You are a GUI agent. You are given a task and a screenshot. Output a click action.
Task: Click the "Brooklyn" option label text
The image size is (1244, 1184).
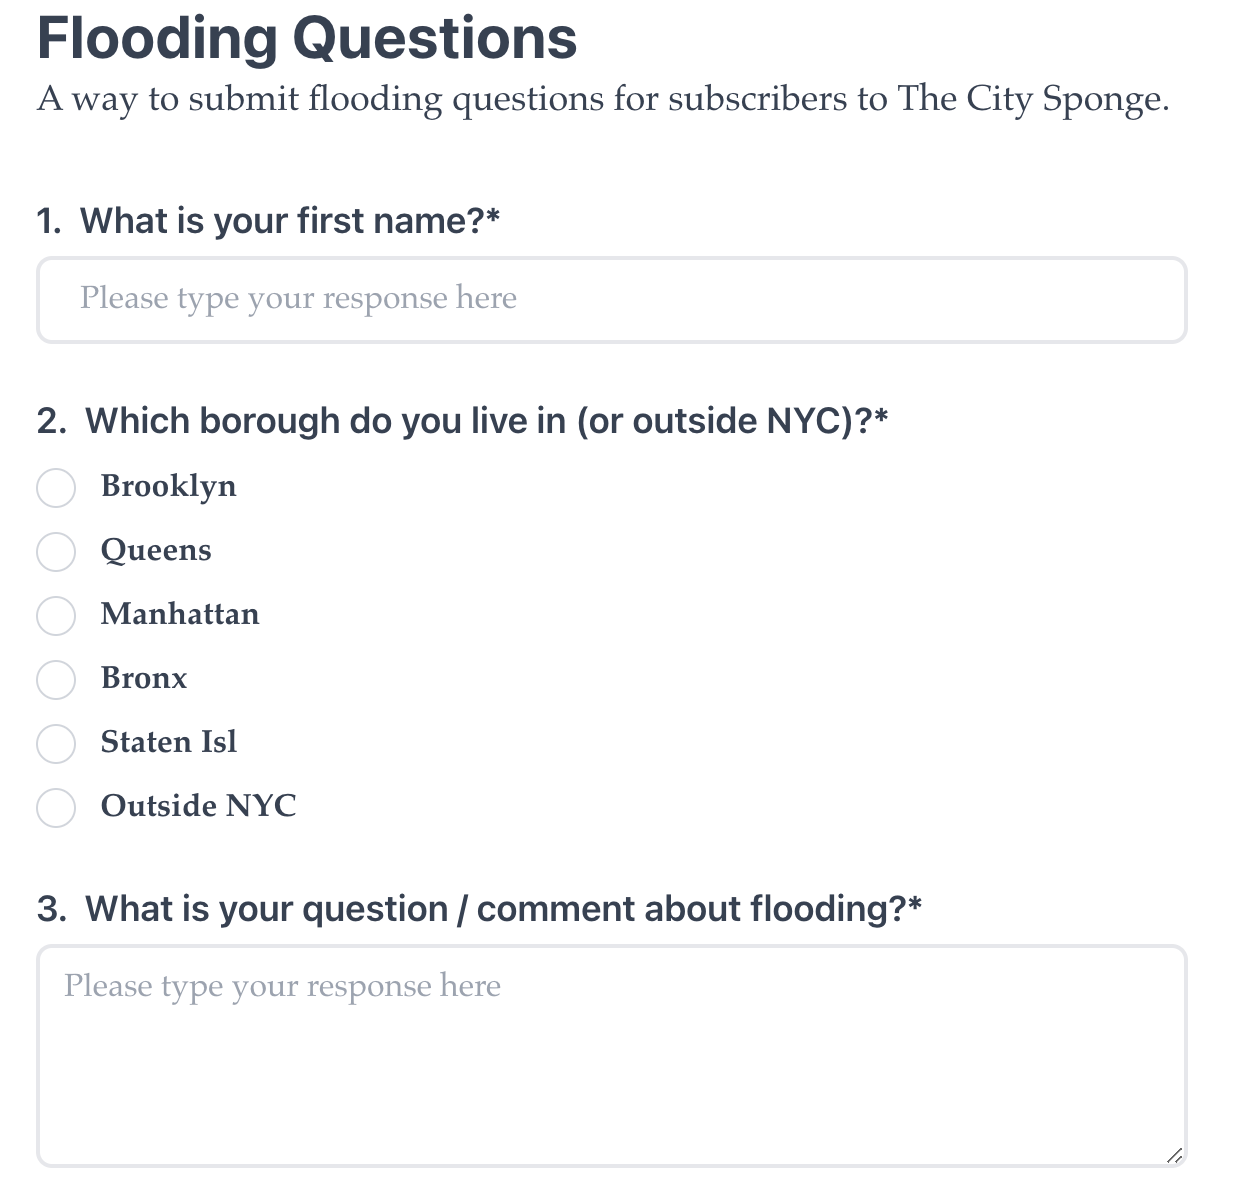pos(169,487)
